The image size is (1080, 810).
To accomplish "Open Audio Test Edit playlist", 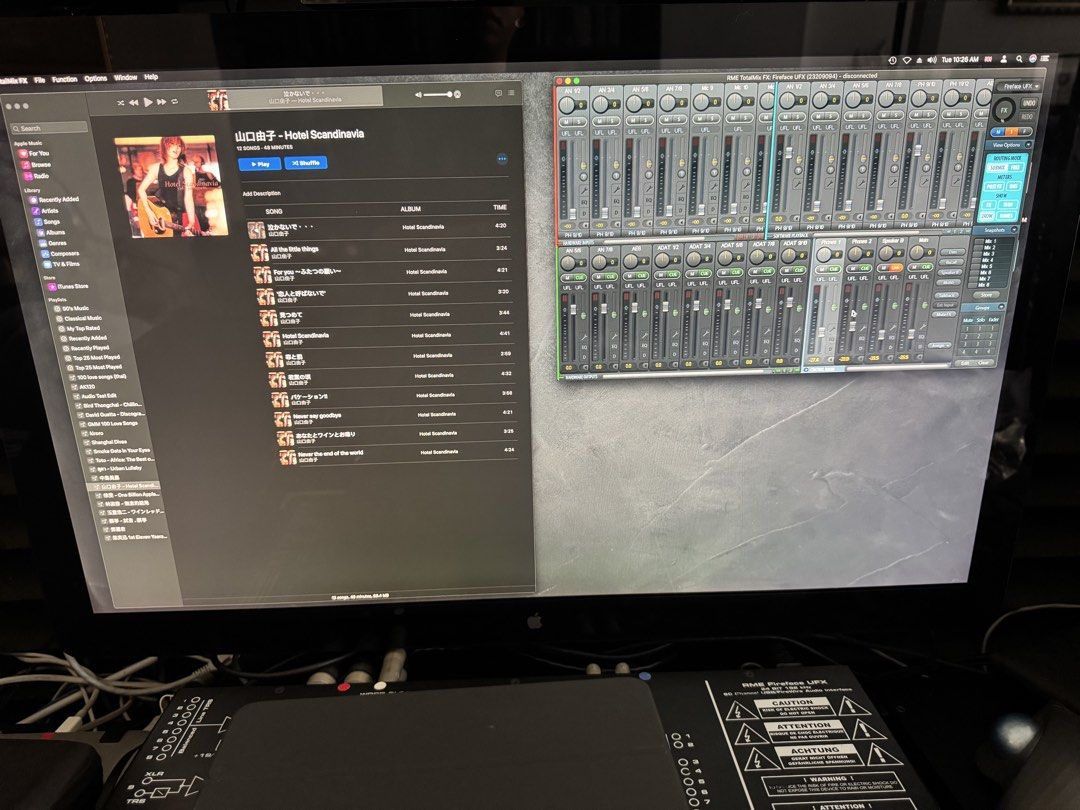I will click(x=94, y=396).
